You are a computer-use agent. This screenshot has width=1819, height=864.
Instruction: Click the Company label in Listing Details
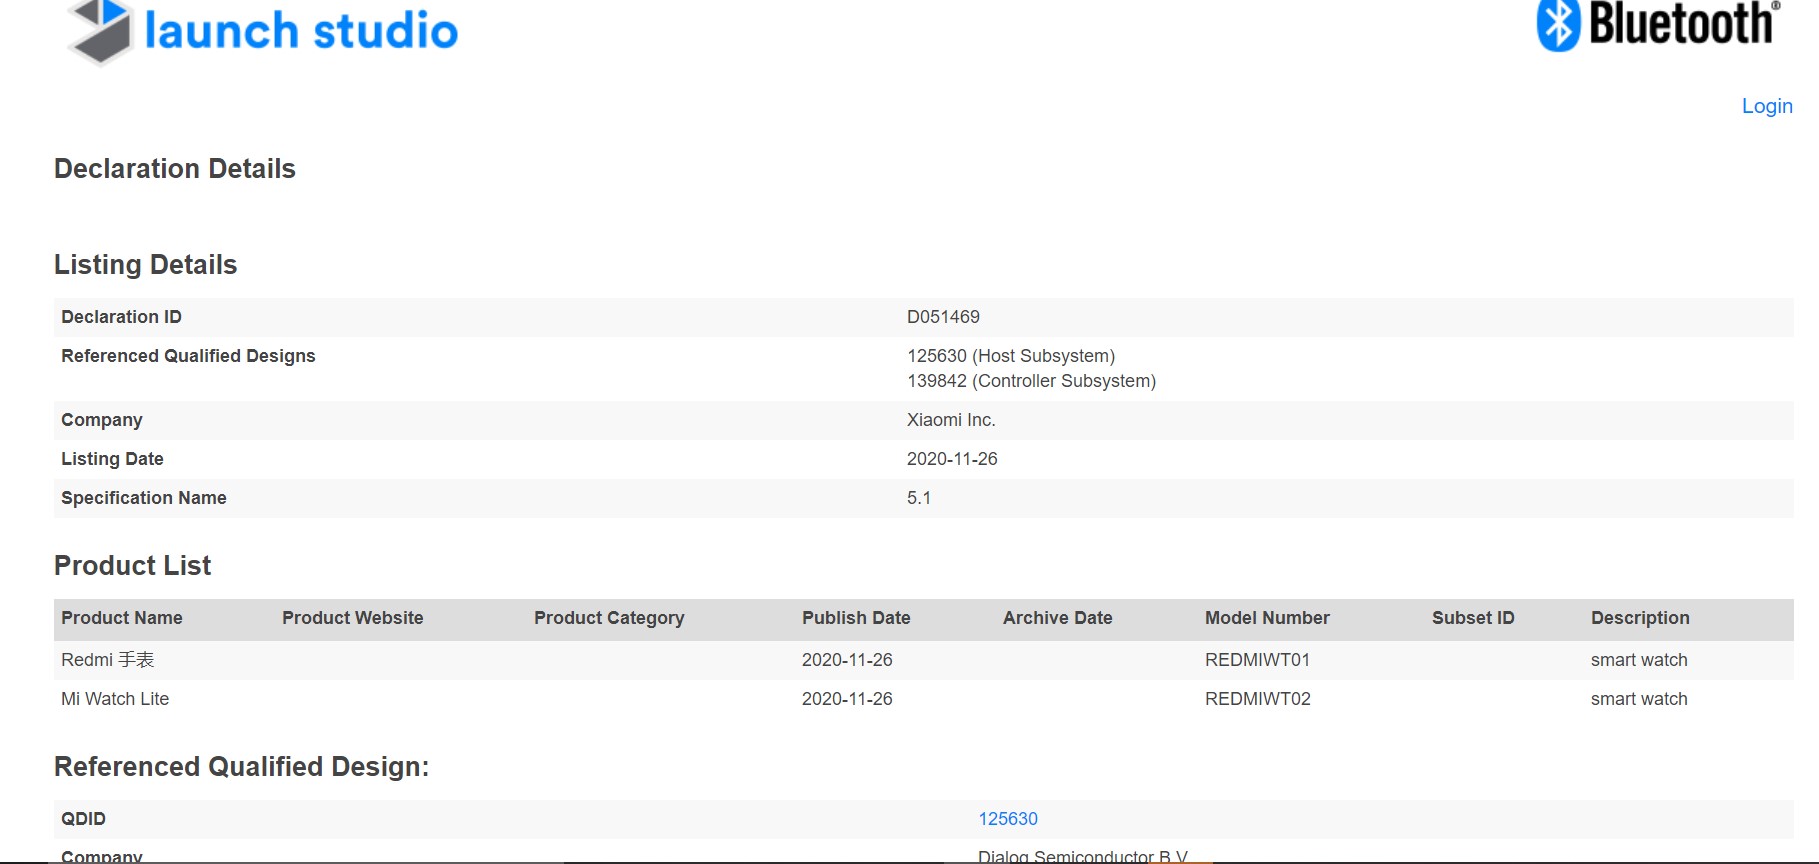pos(102,420)
